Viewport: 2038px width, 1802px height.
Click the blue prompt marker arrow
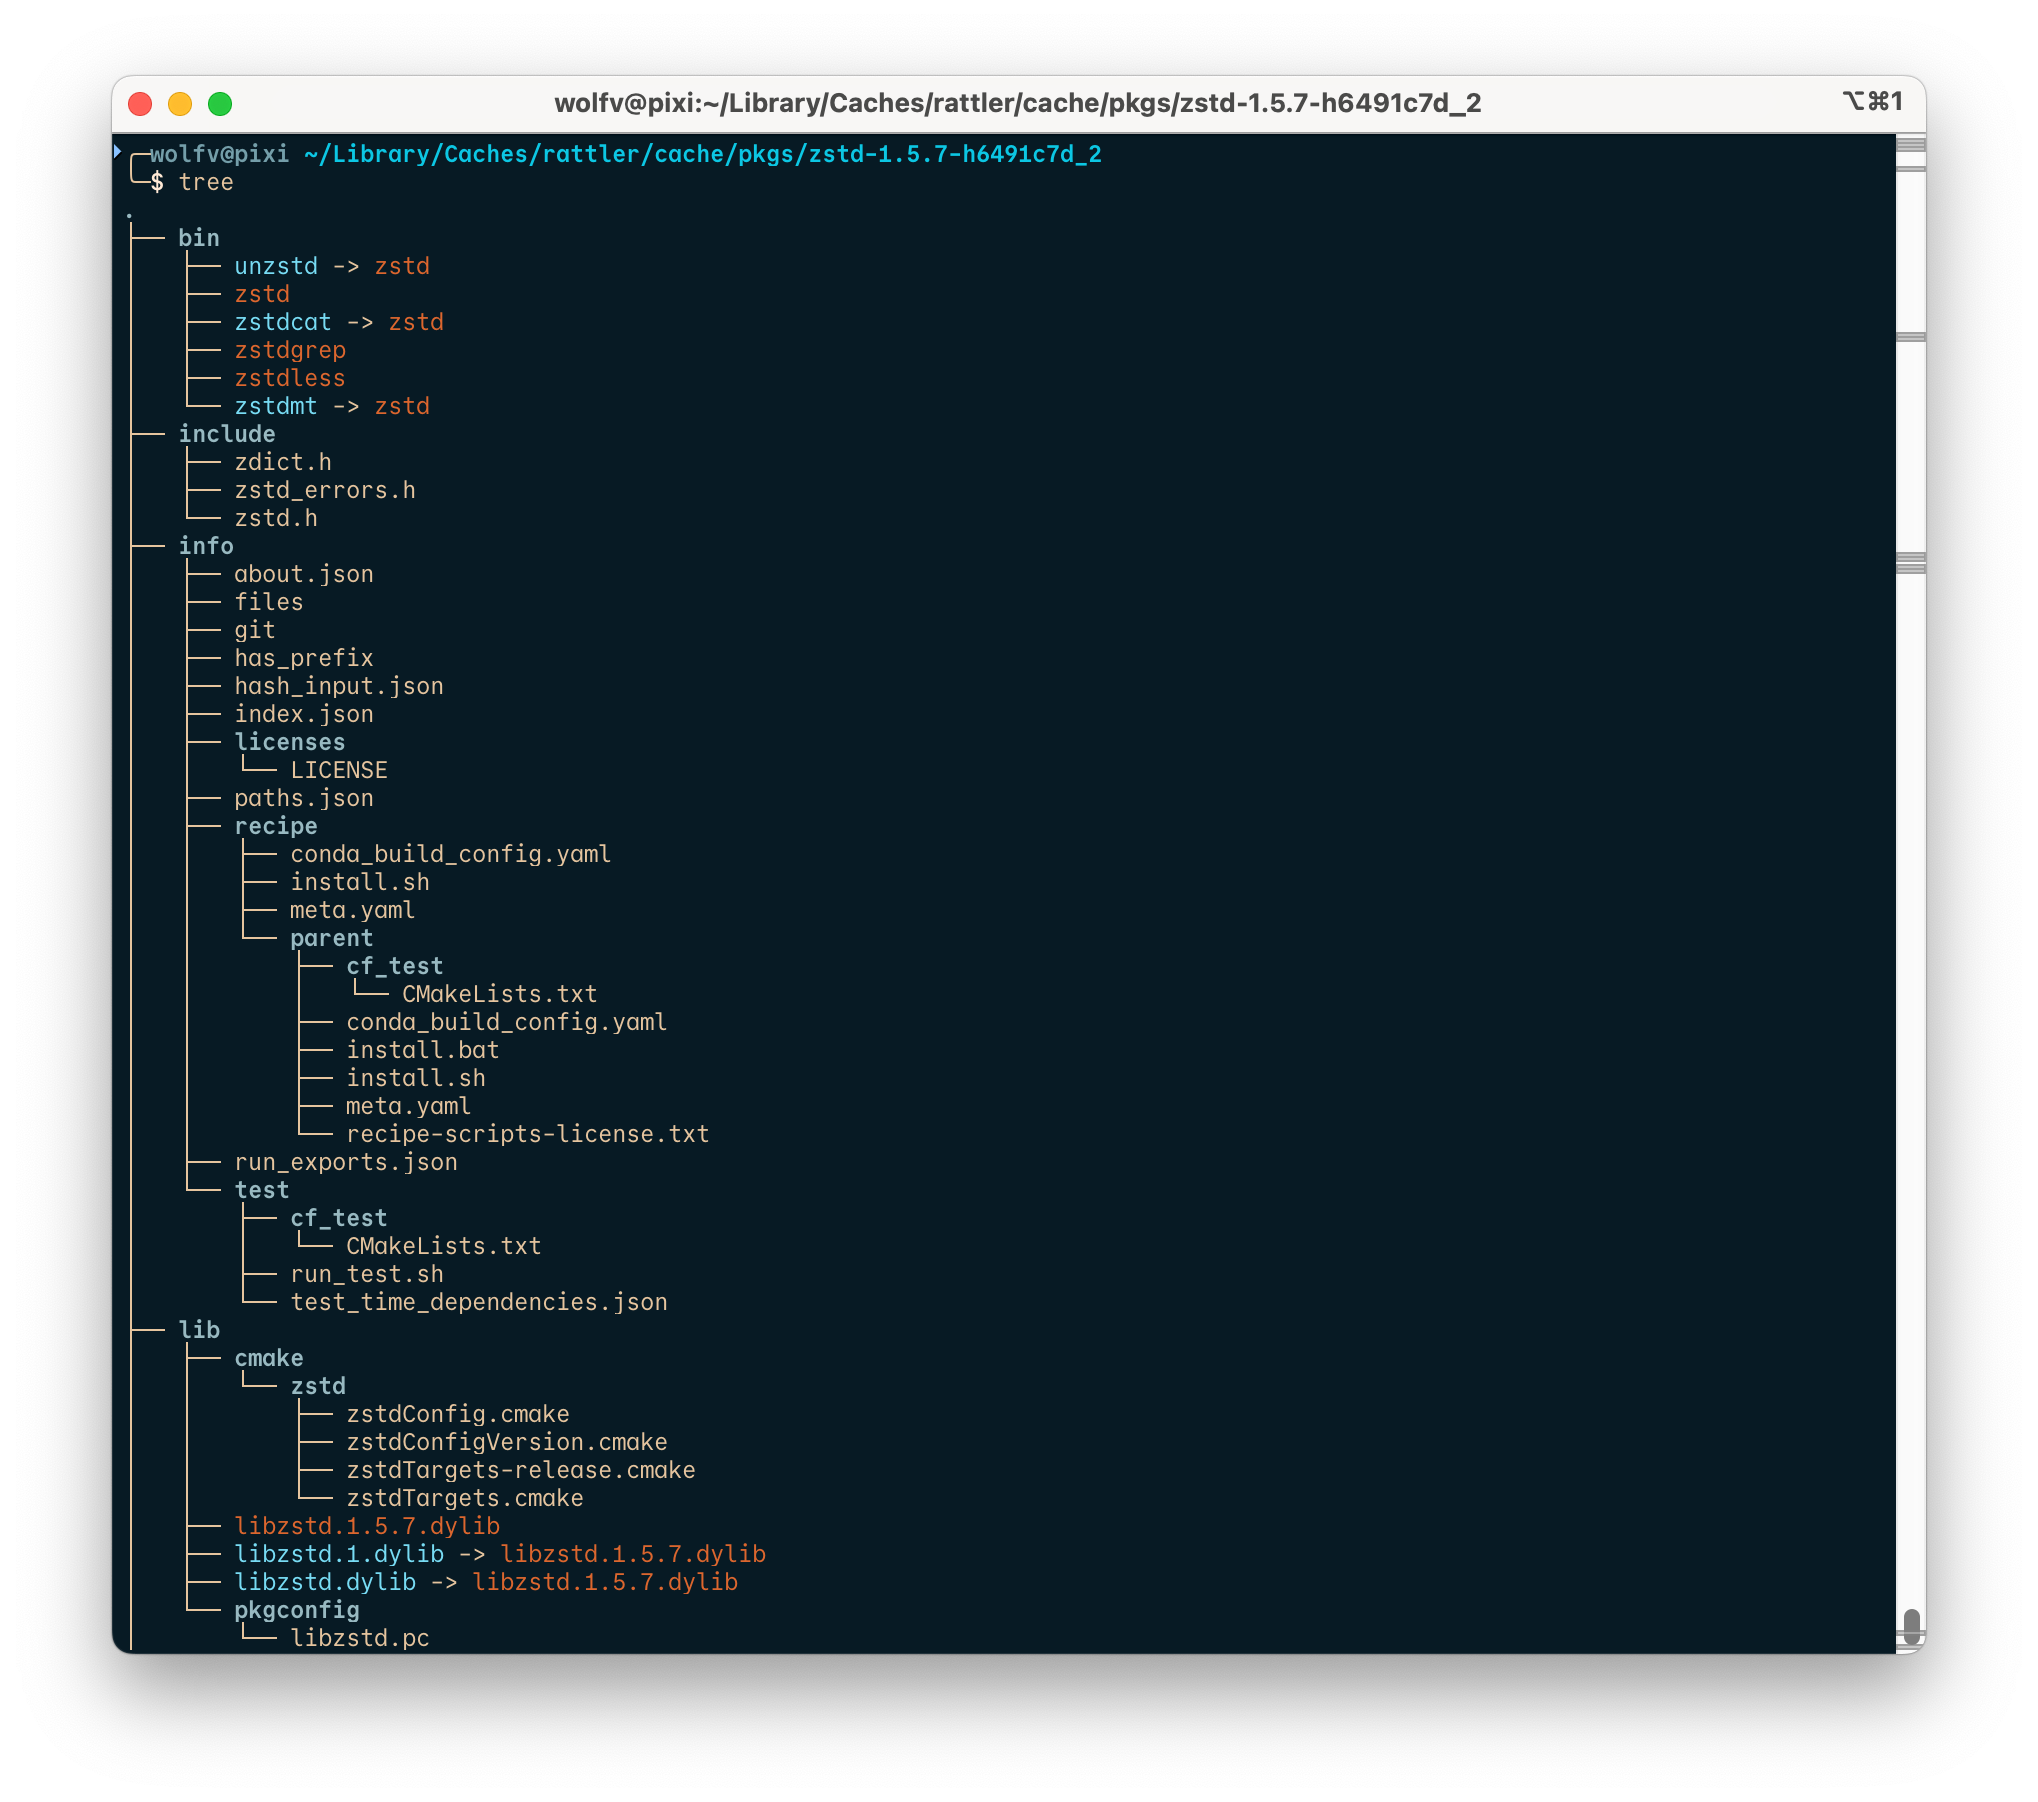click(x=118, y=151)
